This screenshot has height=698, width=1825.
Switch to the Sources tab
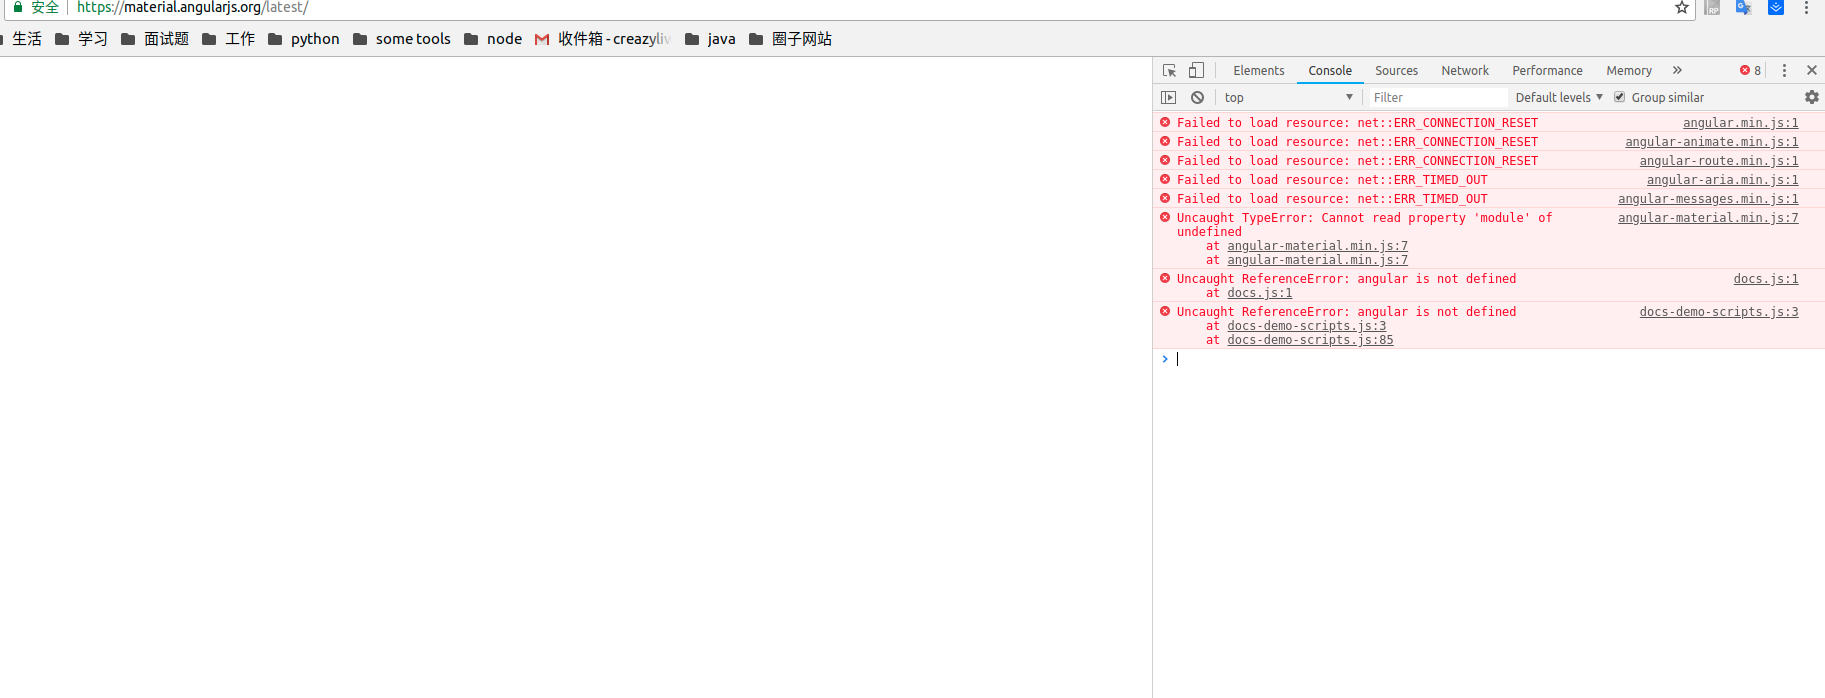point(1396,70)
